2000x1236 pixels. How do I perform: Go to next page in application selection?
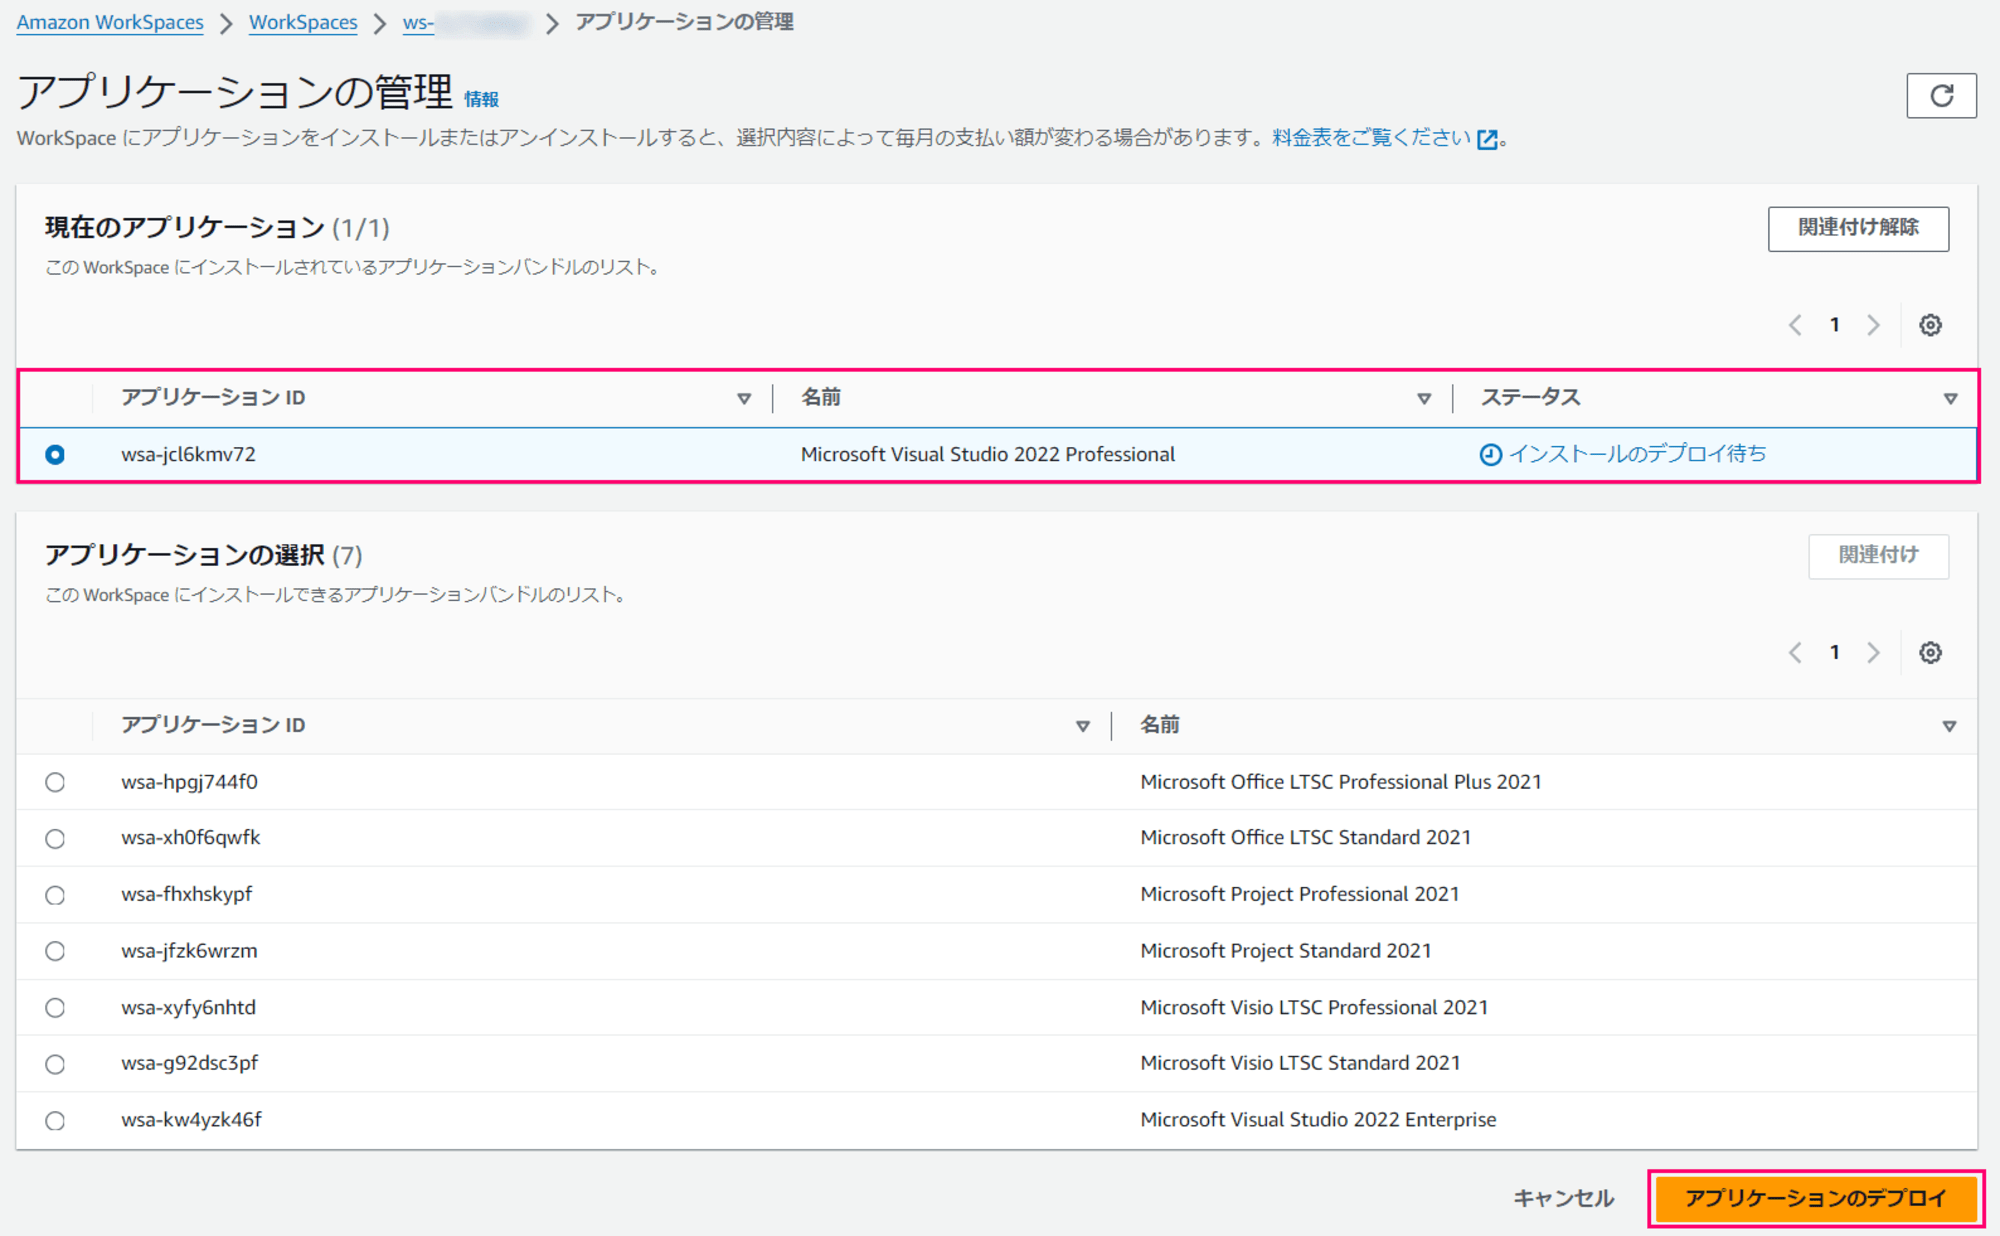pyautogui.click(x=1873, y=653)
